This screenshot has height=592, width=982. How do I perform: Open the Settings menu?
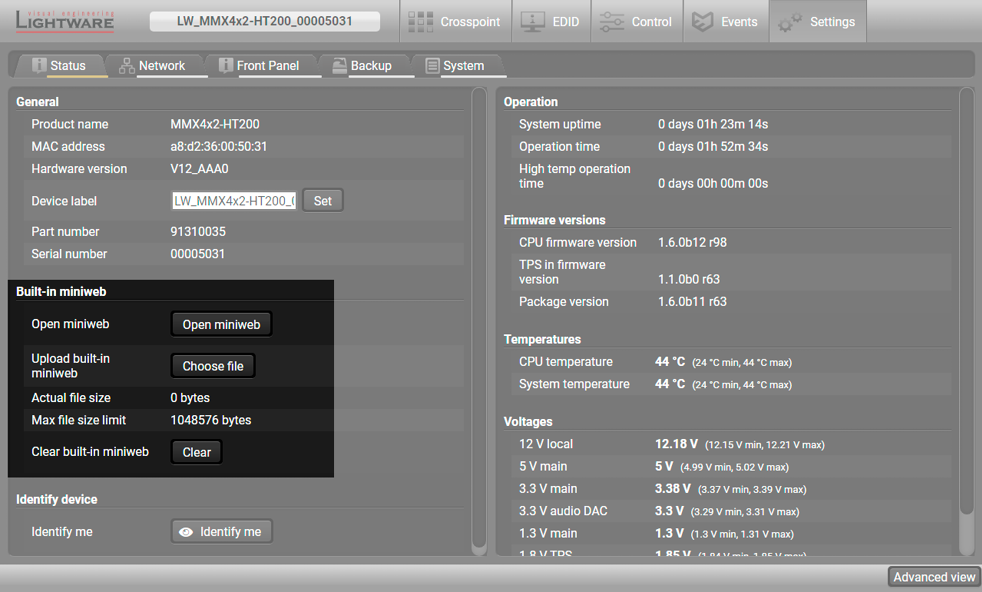(x=817, y=21)
